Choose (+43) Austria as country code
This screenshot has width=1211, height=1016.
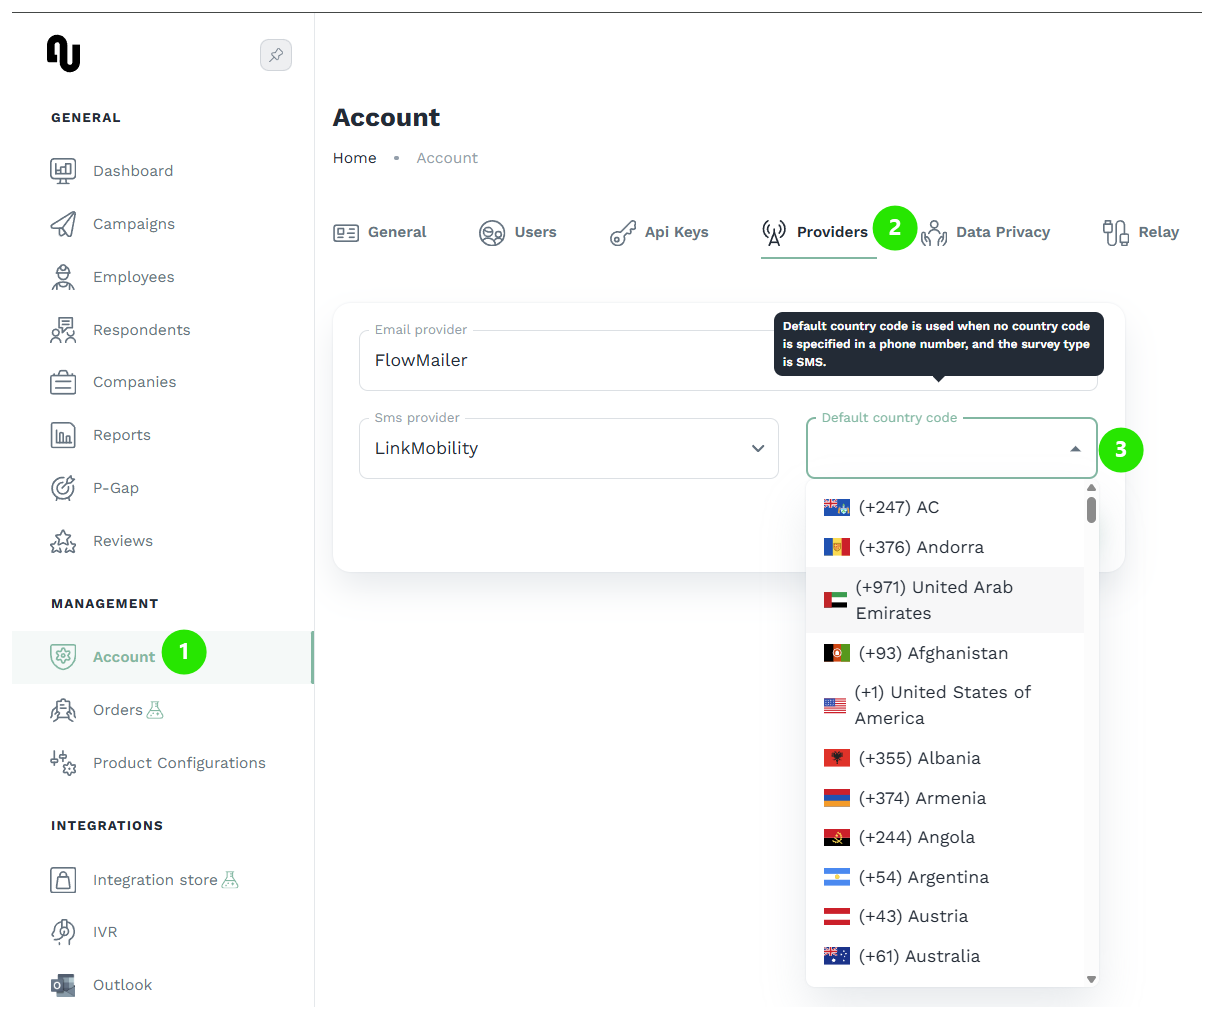click(x=913, y=915)
